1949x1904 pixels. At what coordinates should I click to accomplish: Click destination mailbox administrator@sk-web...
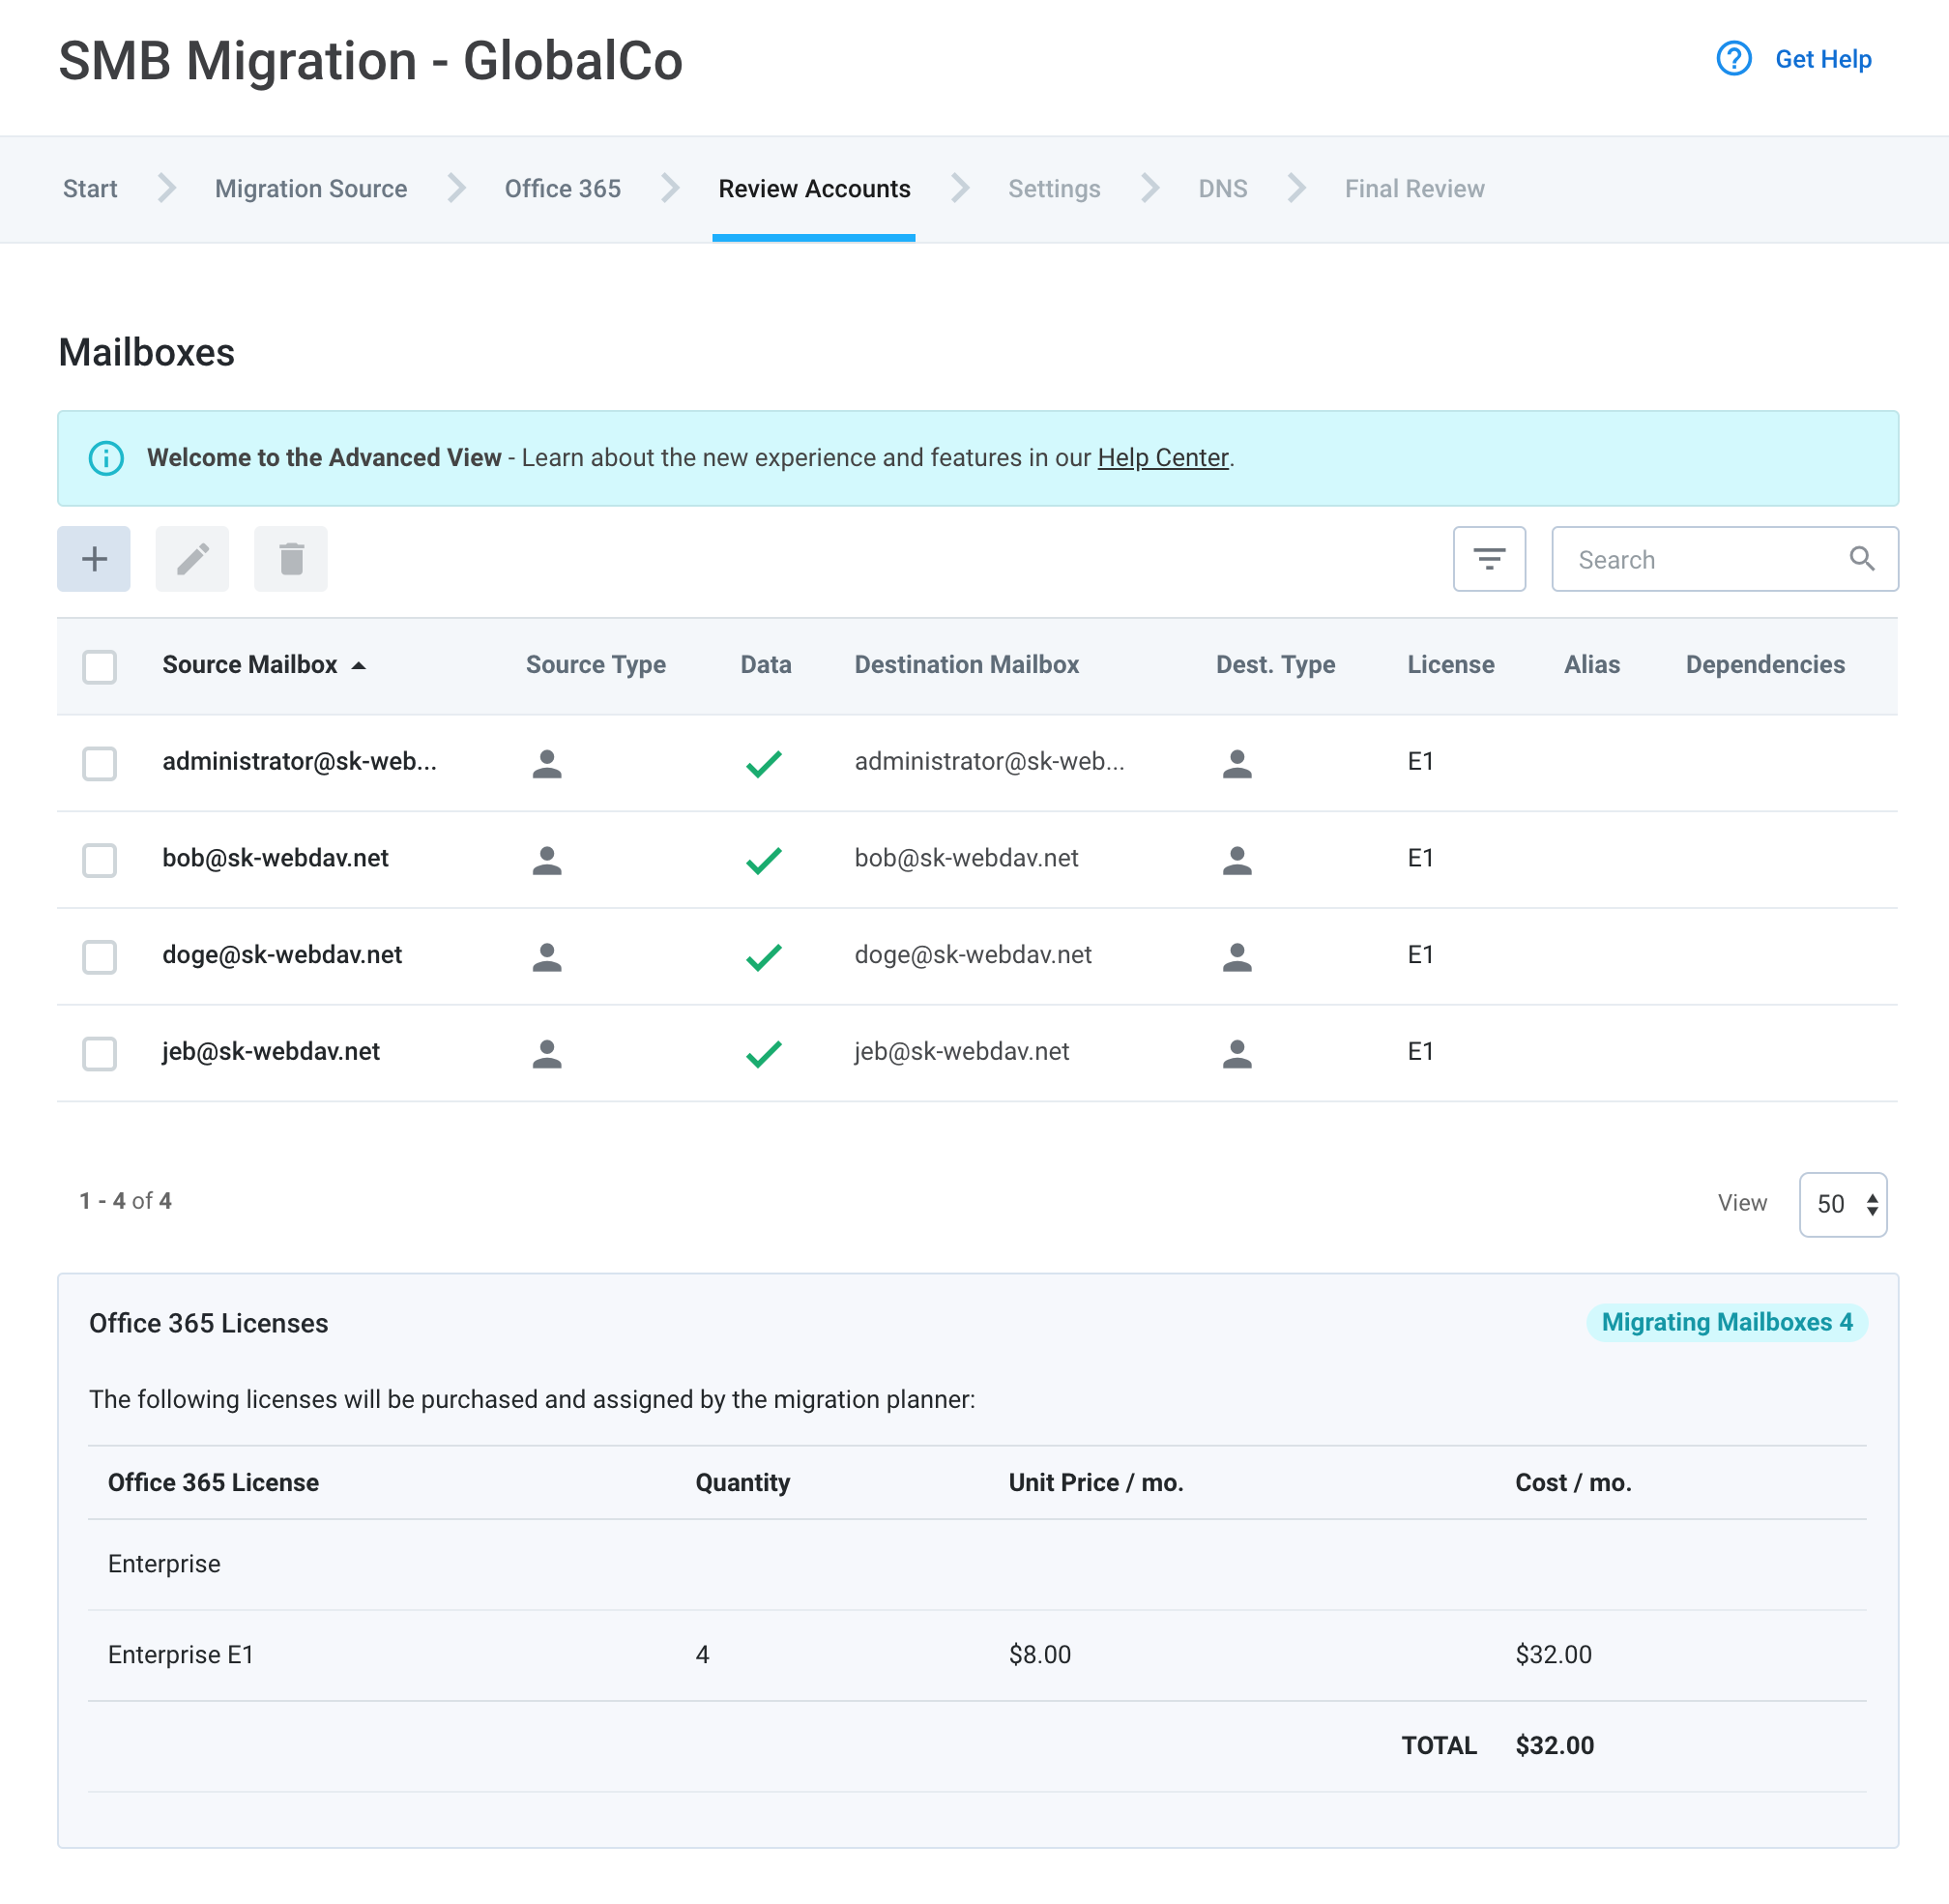(989, 762)
